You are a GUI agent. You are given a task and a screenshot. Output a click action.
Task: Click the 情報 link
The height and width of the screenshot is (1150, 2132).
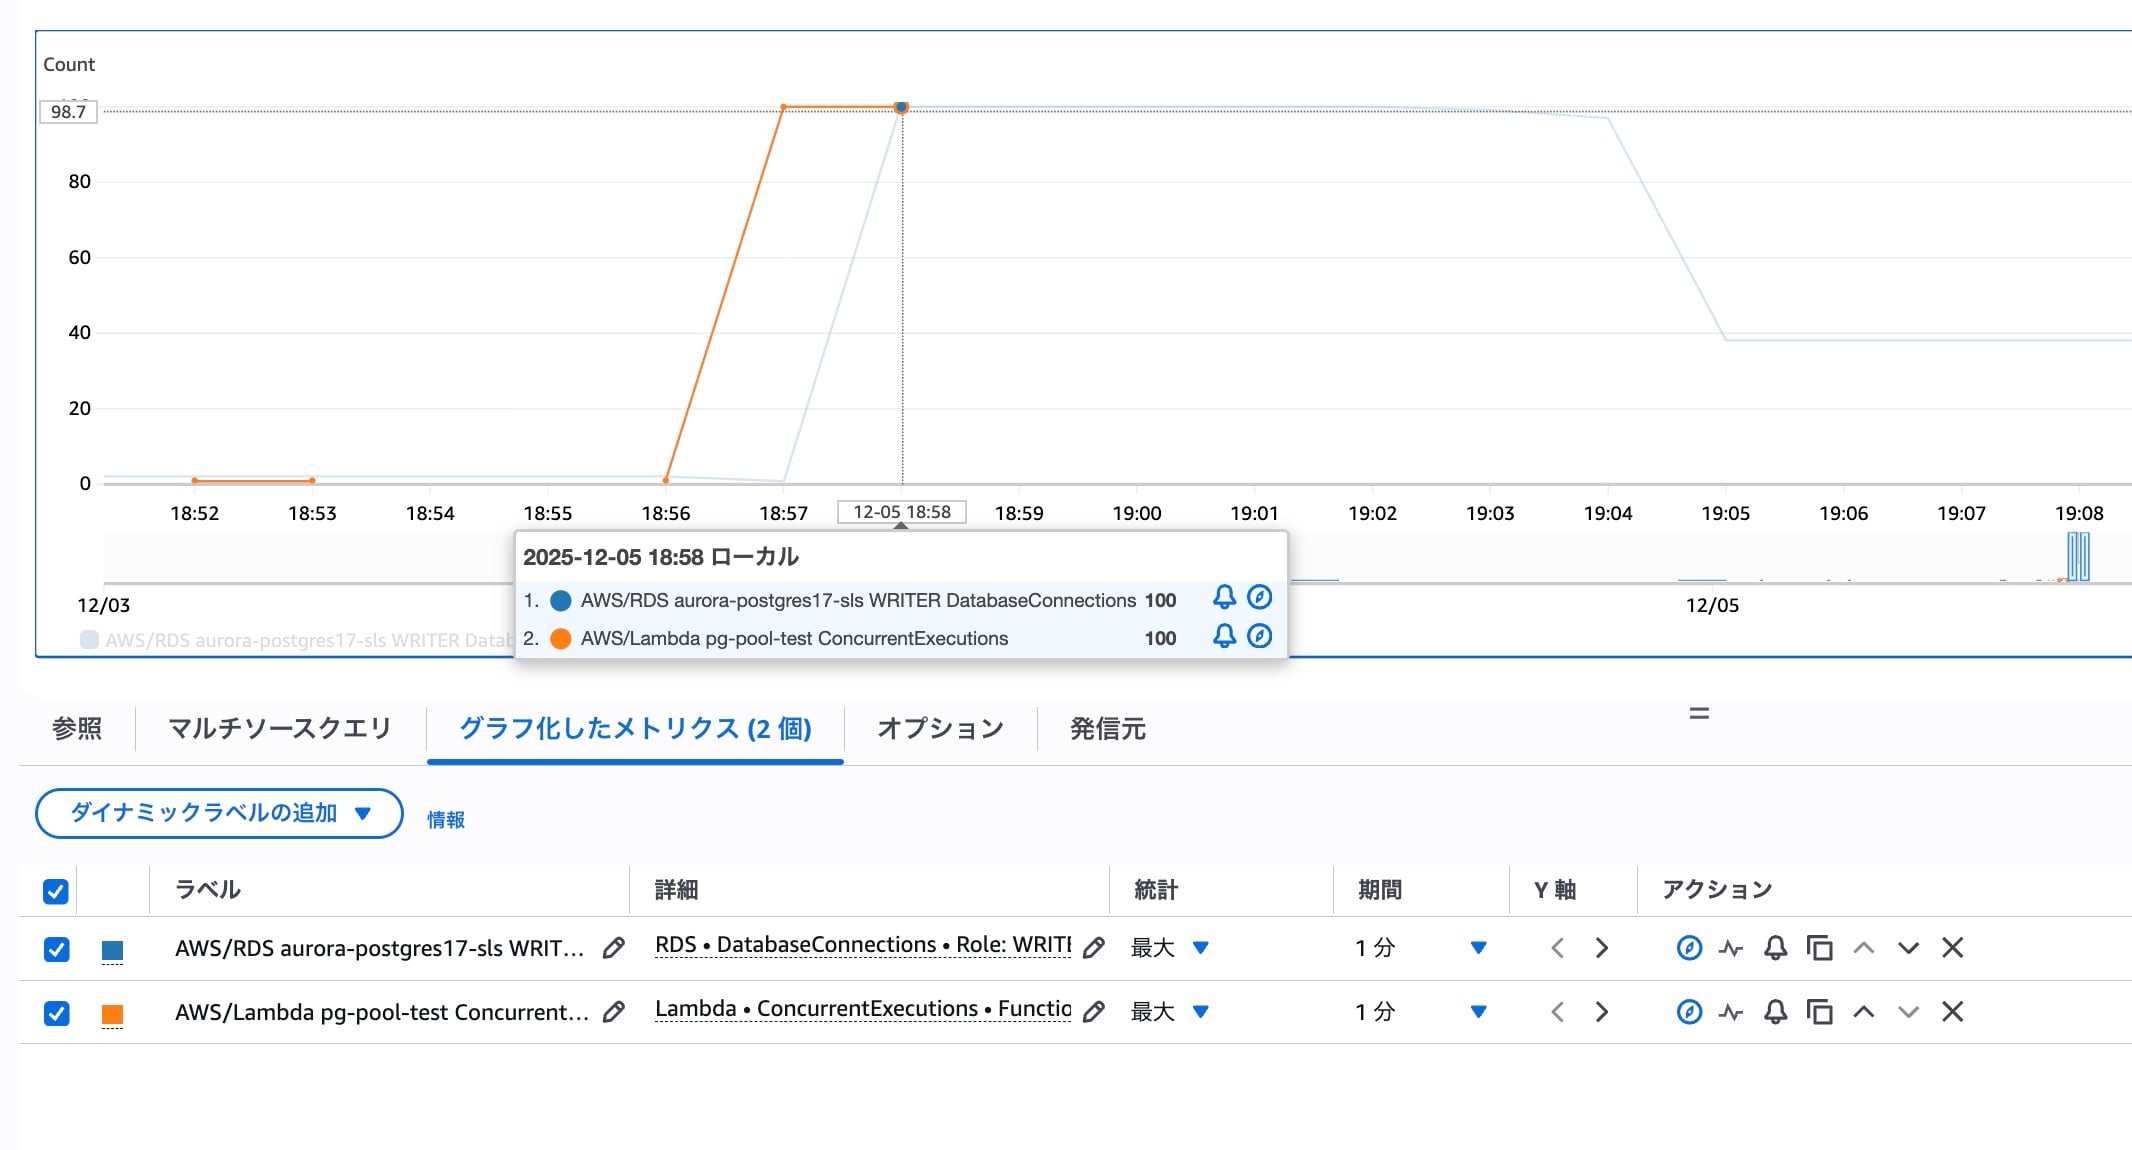[x=446, y=818]
